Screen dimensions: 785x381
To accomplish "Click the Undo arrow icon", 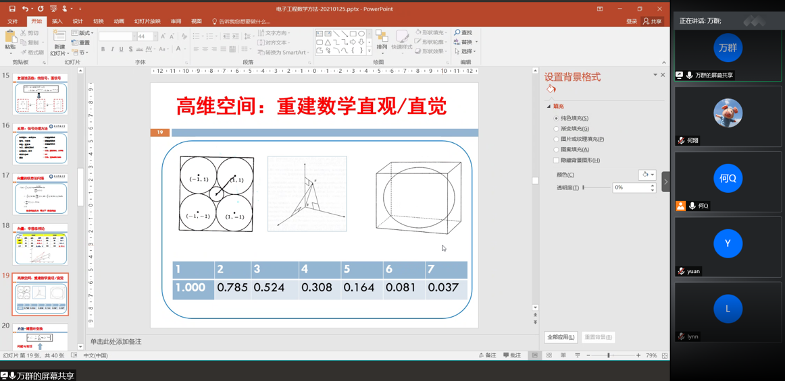I will [x=25, y=9].
